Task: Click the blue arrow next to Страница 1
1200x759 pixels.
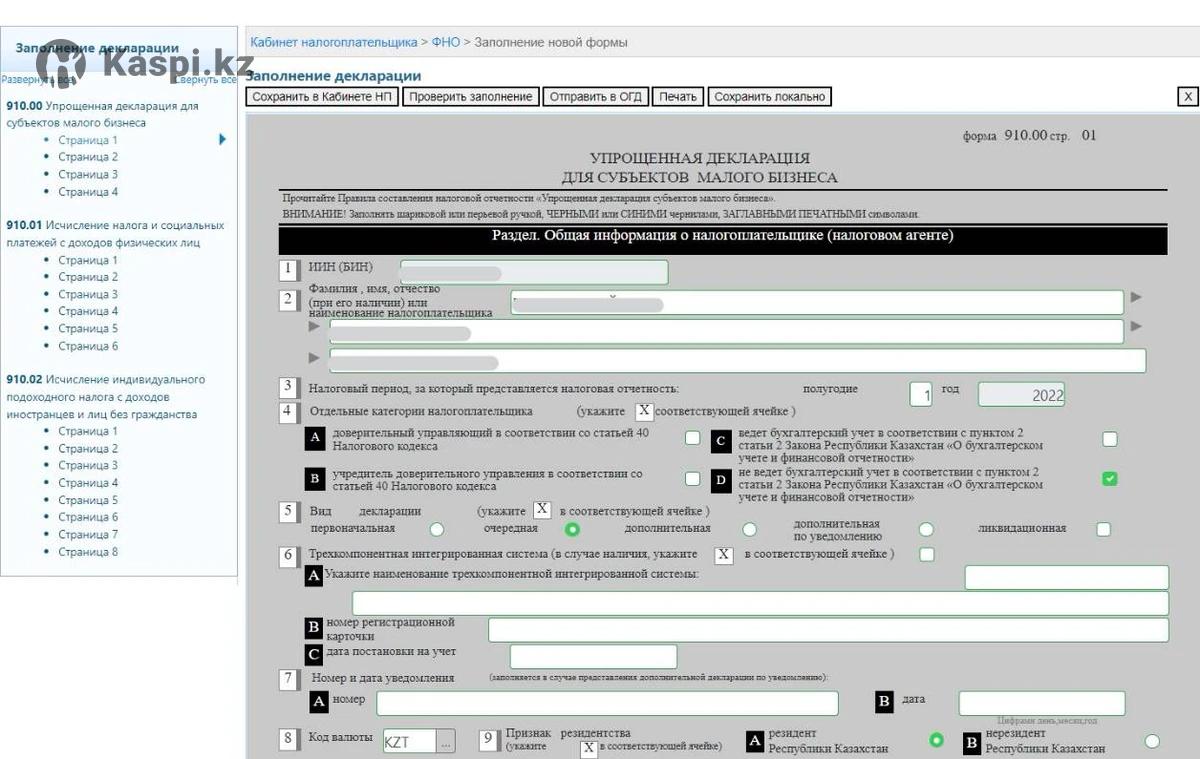Action: coord(222,140)
